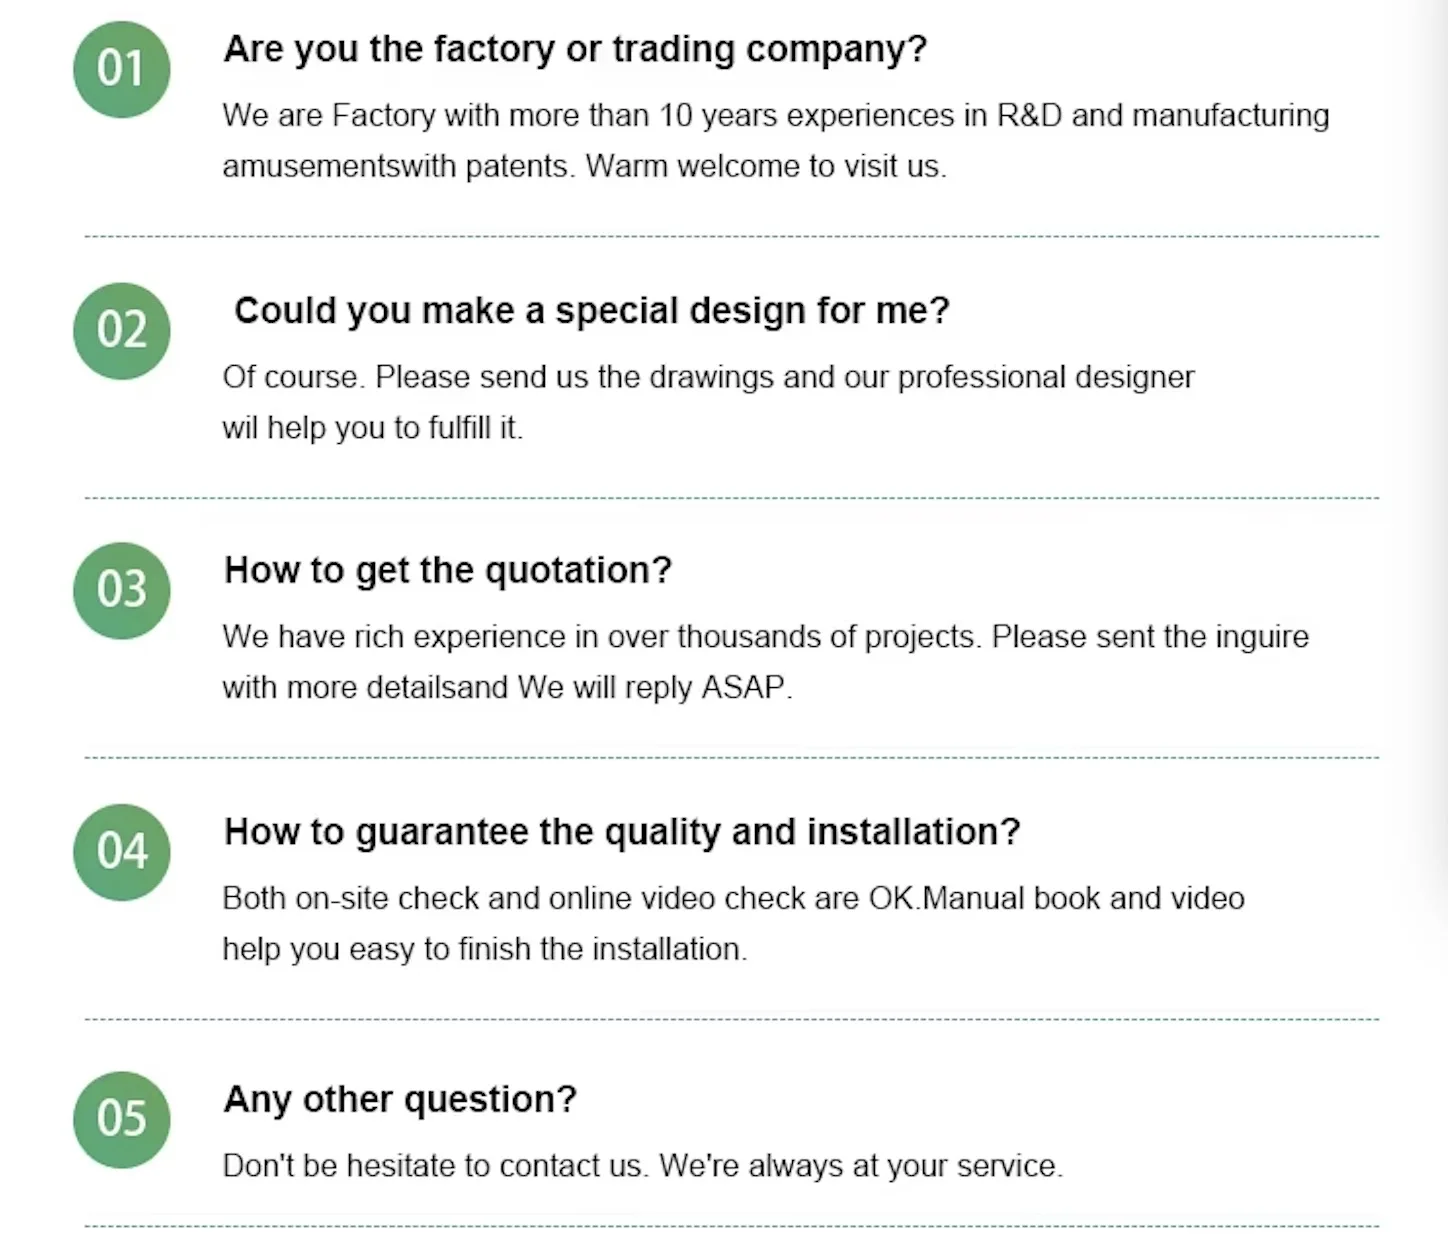This screenshot has height=1256, width=1448.
Task: Open the "Could you make a special design" question
Action: [591, 311]
